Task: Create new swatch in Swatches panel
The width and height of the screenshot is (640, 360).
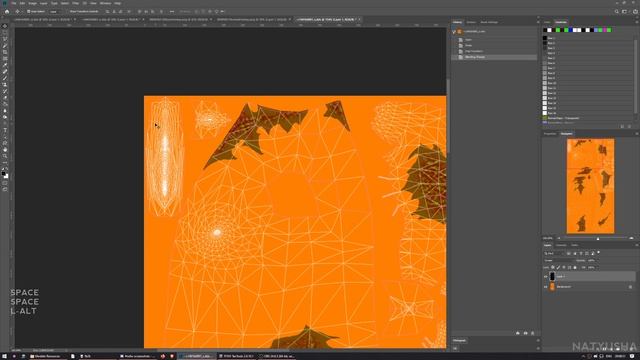Action: coord(622,127)
